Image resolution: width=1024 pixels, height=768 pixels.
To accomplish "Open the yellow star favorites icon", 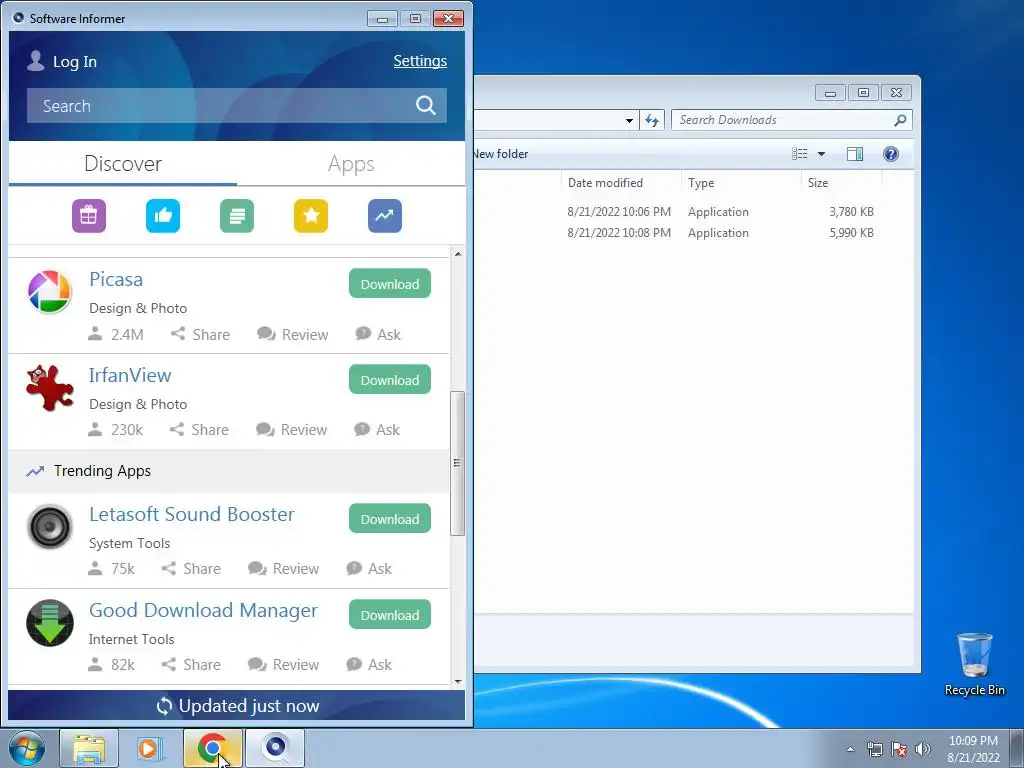I will (311, 216).
